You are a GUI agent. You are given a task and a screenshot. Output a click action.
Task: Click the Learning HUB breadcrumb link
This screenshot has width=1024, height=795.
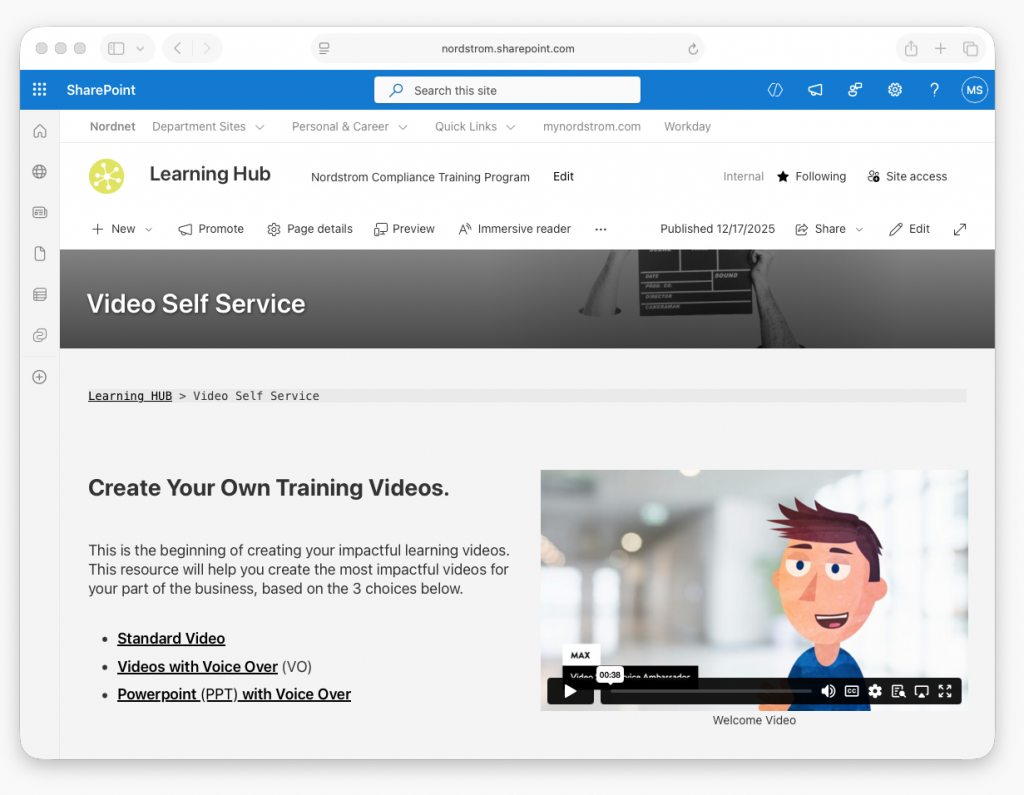[x=130, y=396]
